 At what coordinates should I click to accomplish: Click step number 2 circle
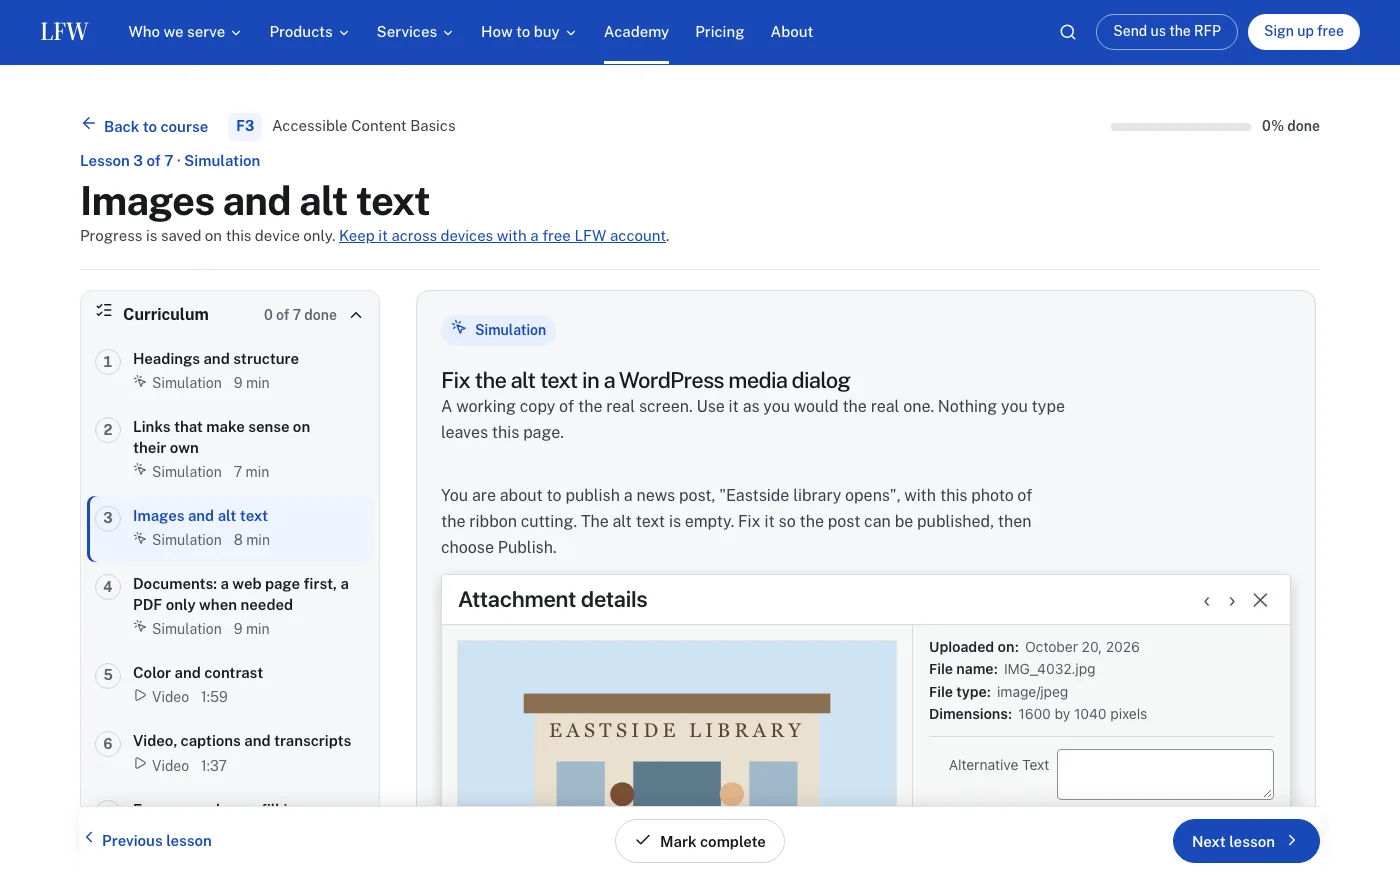[108, 430]
